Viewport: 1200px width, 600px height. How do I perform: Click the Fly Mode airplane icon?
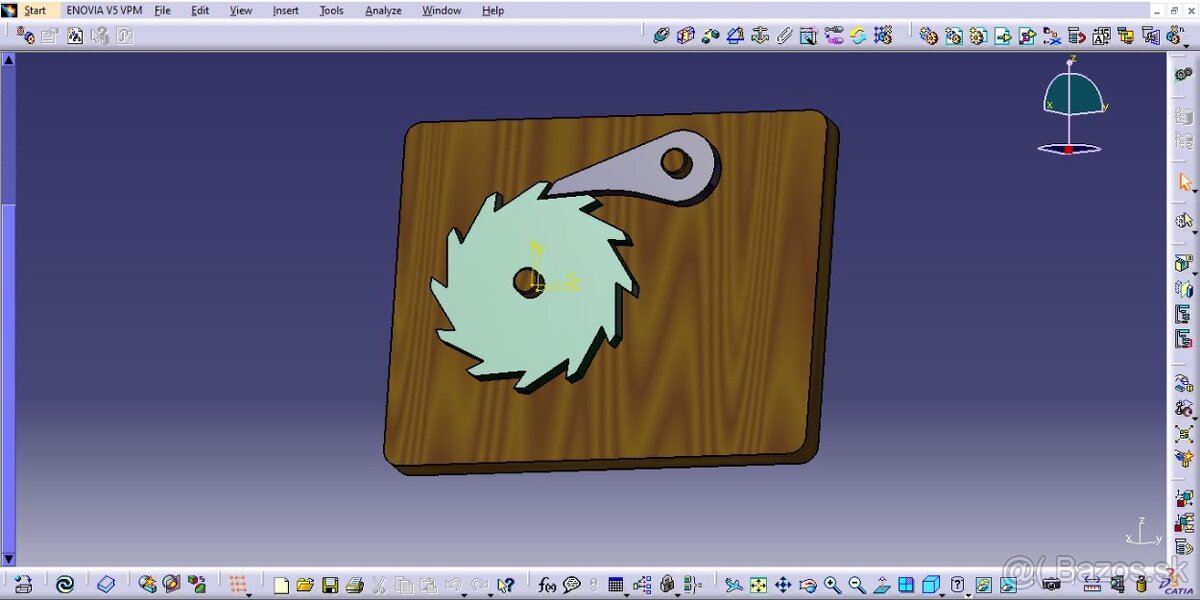734,585
